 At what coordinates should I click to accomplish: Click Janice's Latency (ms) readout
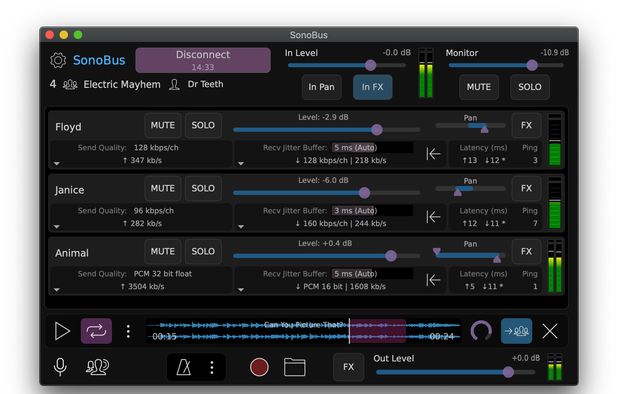coord(483,217)
